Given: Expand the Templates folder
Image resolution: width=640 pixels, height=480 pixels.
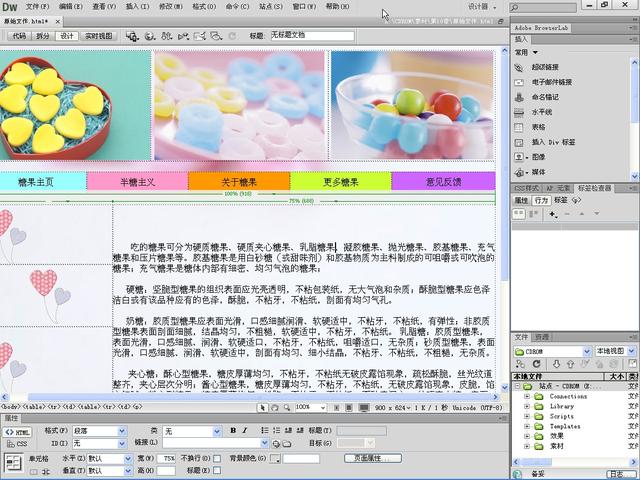Looking at the screenshot, I should [527, 426].
